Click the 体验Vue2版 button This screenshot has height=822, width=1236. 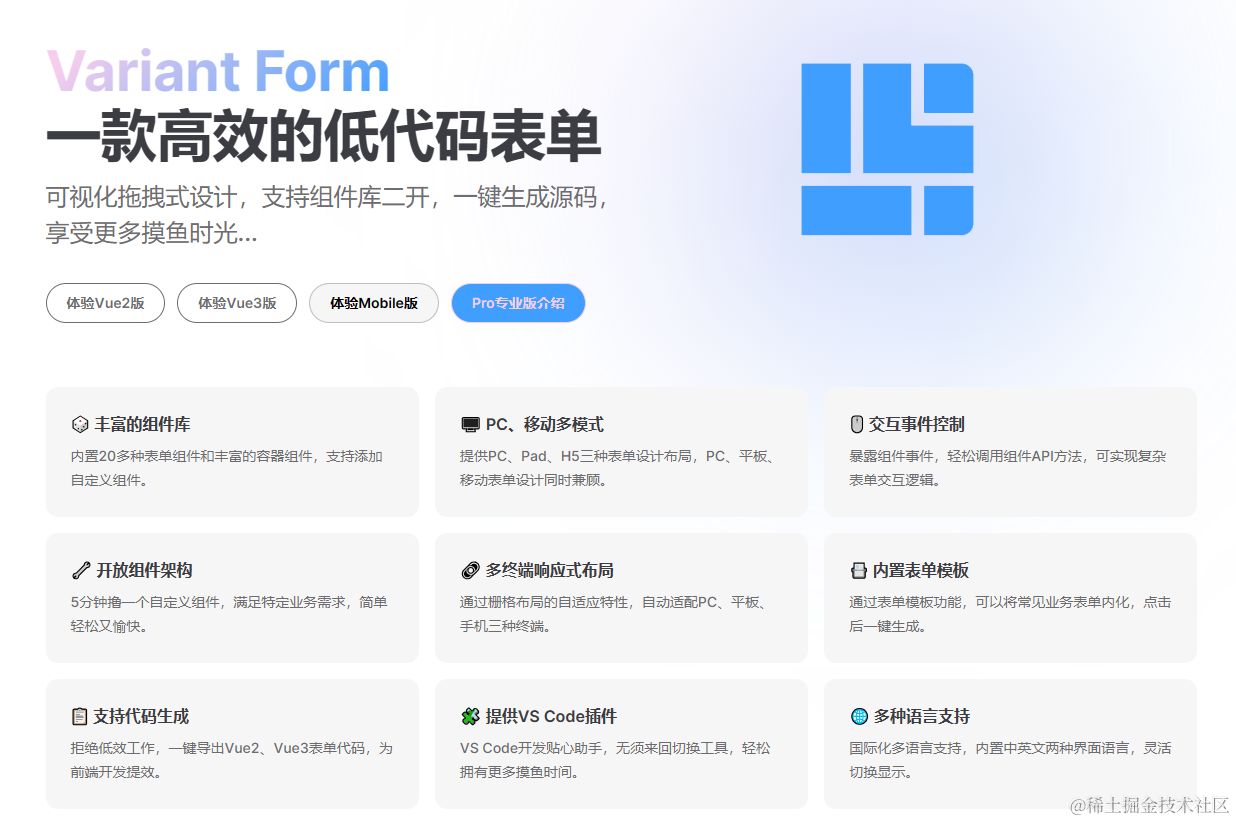click(105, 303)
